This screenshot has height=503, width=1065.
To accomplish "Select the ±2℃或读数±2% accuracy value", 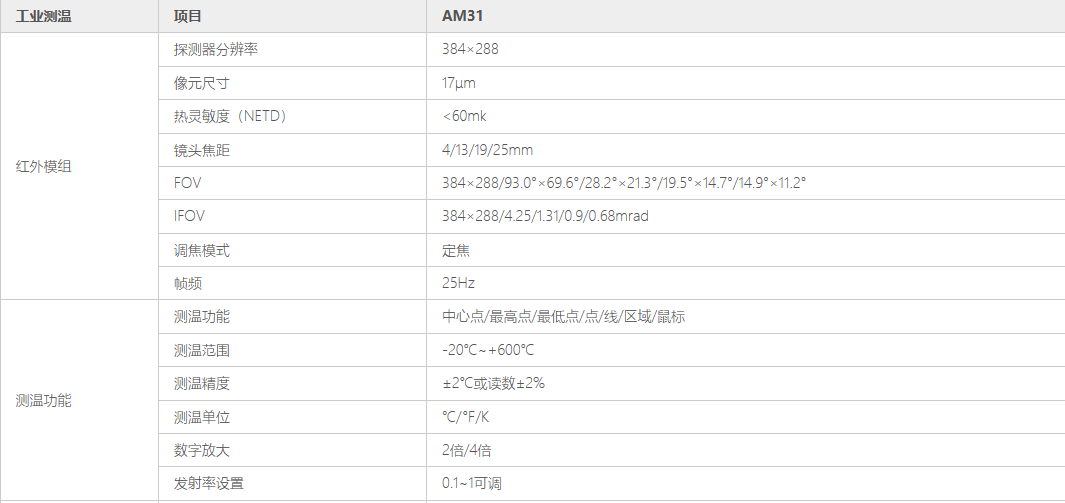I will tap(493, 384).
